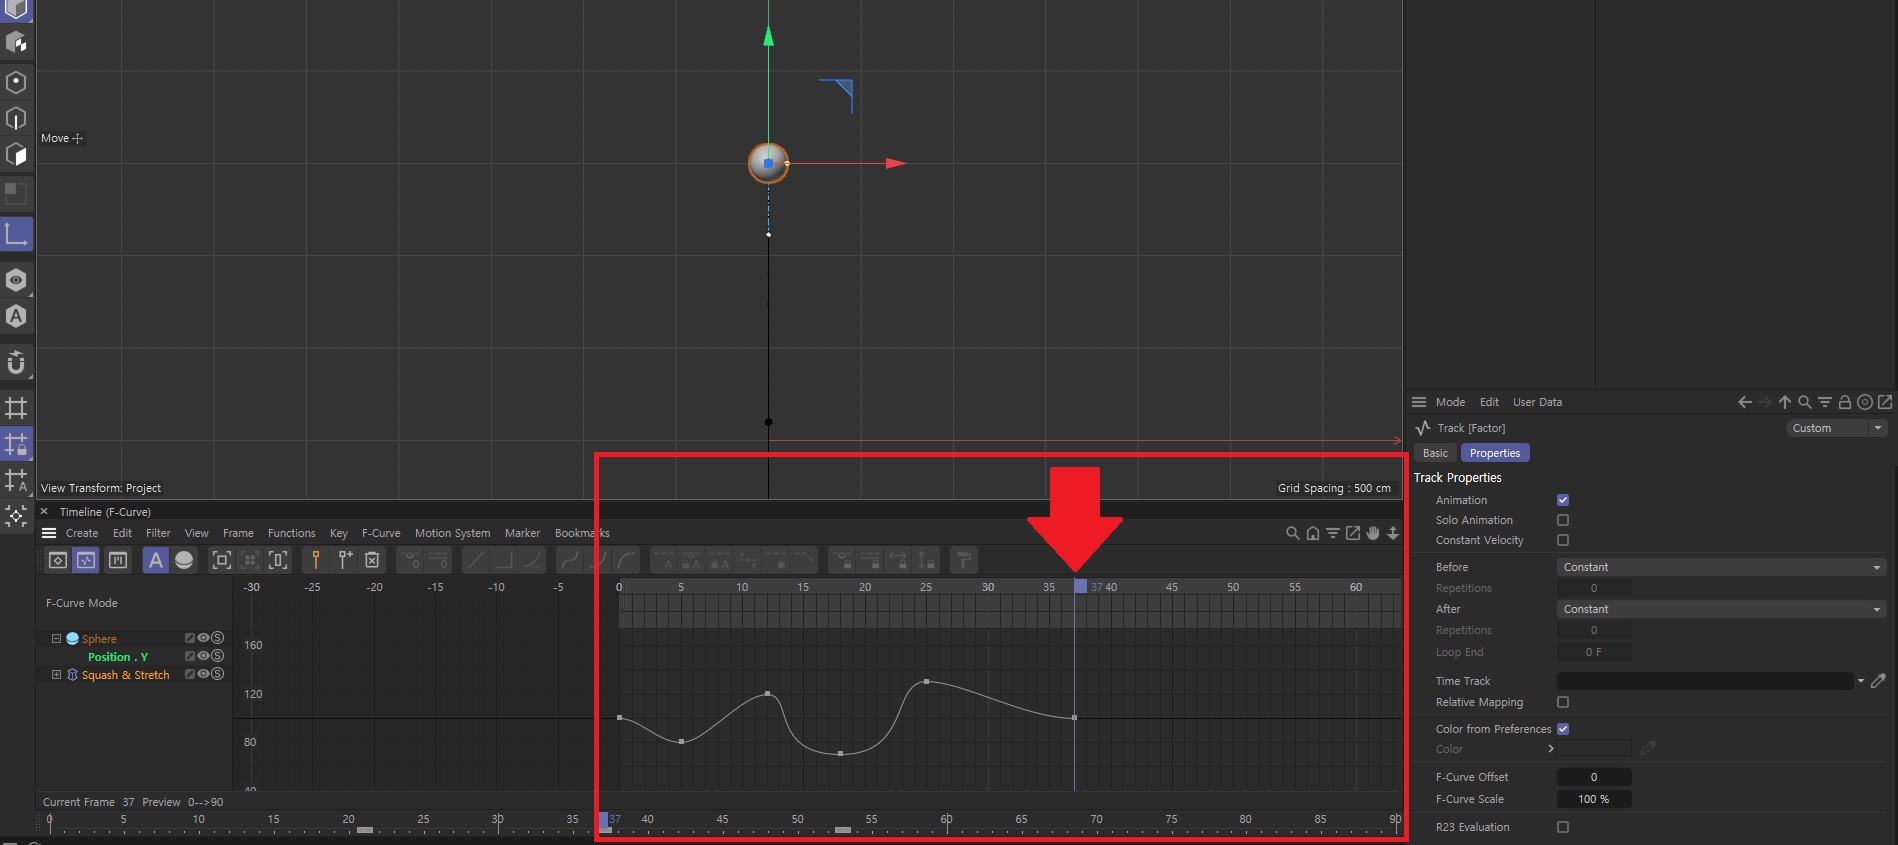
Task: Enable the Solo Animation checkbox
Action: click(x=1563, y=520)
